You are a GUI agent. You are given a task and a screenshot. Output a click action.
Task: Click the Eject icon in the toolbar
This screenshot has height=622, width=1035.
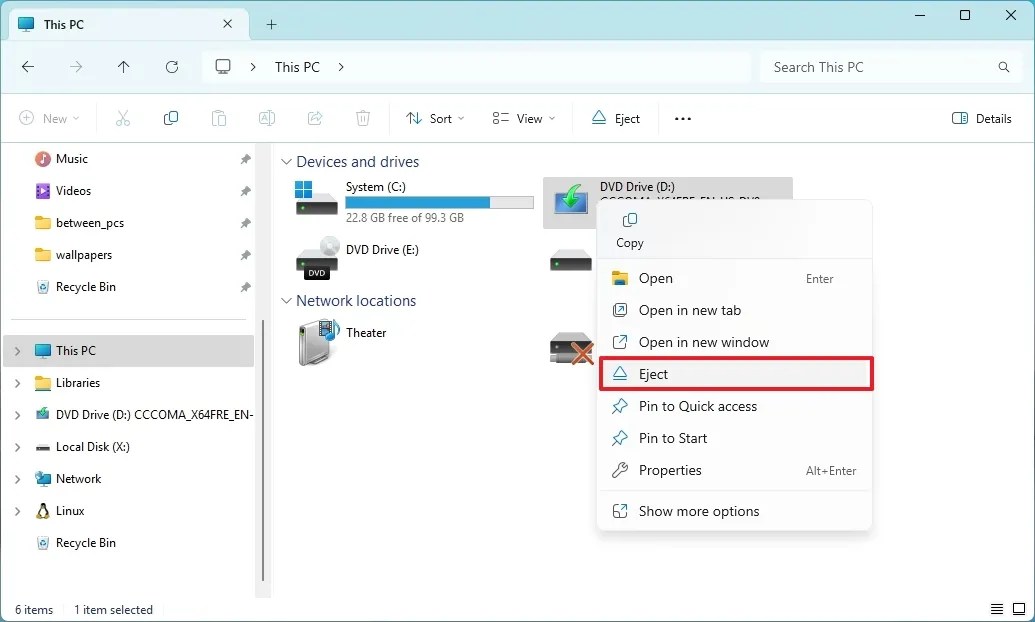(x=615, y=118)
